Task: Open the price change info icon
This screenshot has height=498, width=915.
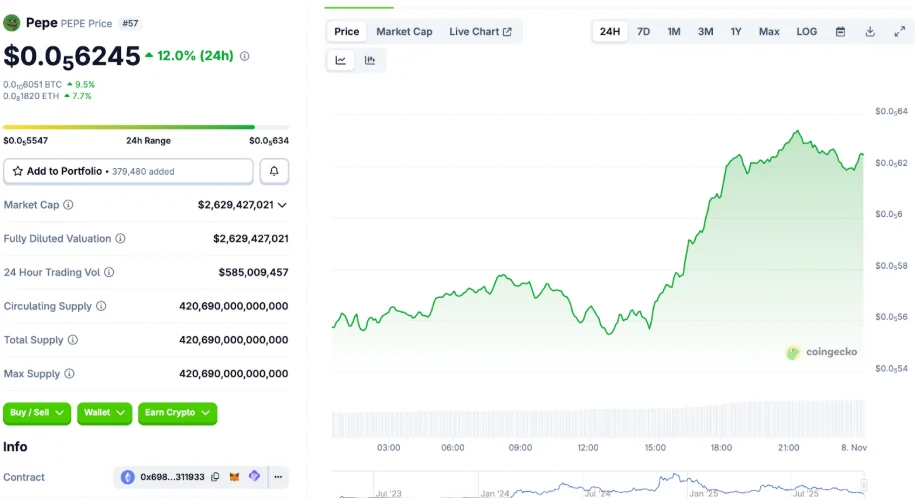Action: [x=245, y=56]
